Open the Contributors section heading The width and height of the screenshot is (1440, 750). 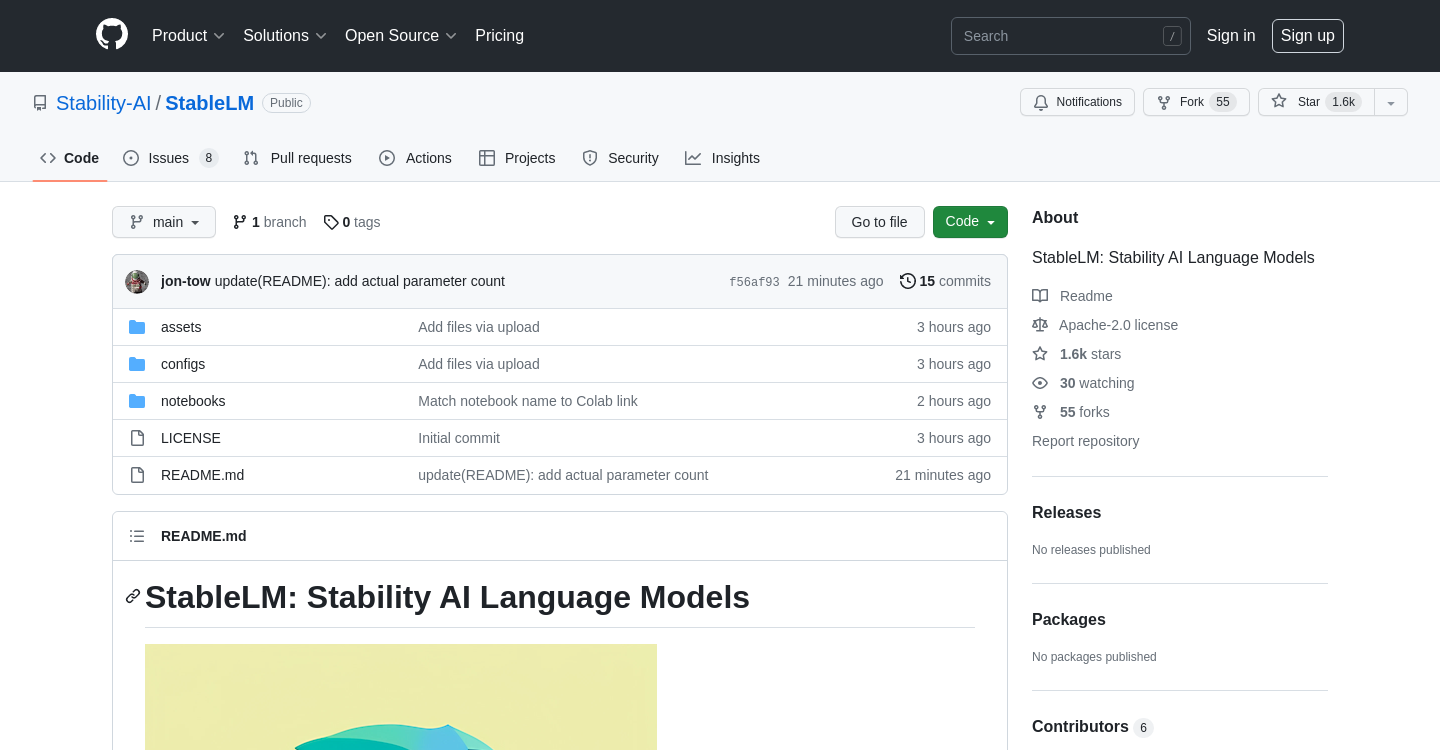1092,727
